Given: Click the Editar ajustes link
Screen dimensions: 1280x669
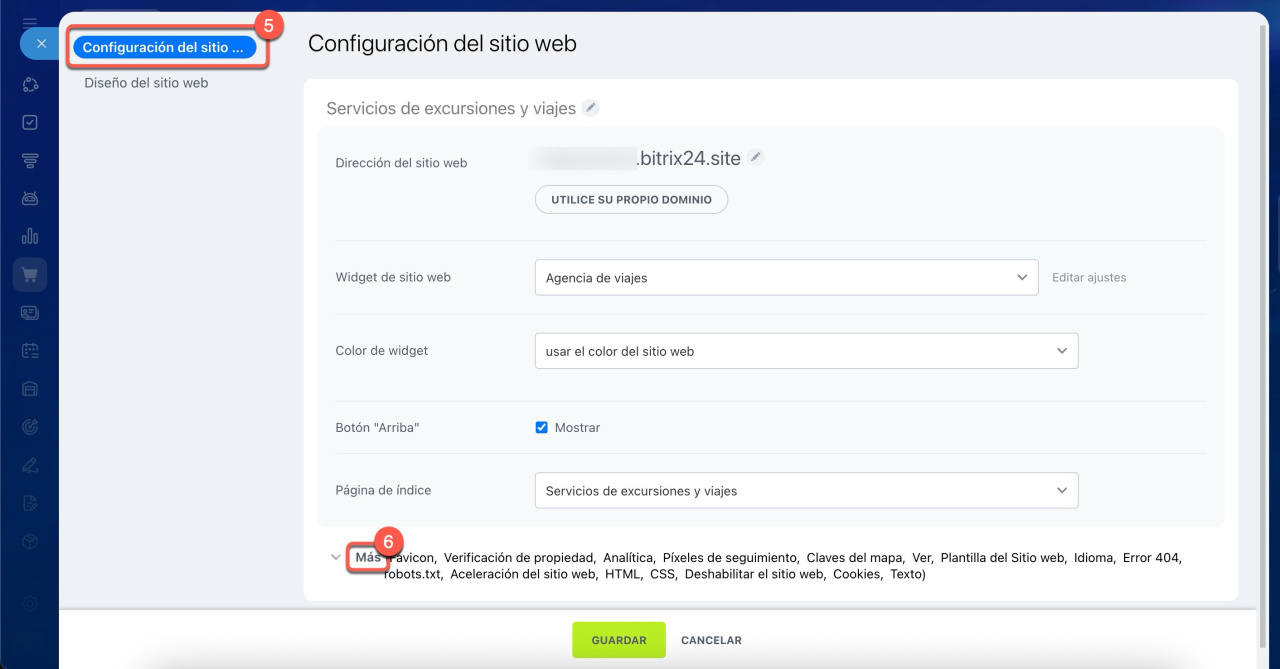Looking at the screenshot, I should click(1088, 278).
